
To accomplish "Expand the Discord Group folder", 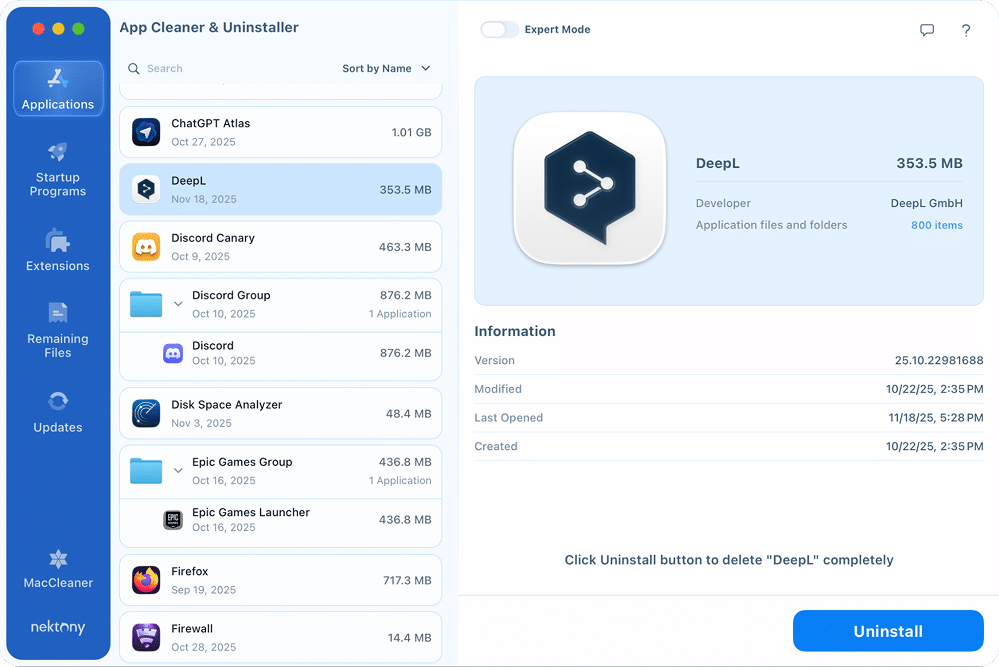I will point(179,303).
